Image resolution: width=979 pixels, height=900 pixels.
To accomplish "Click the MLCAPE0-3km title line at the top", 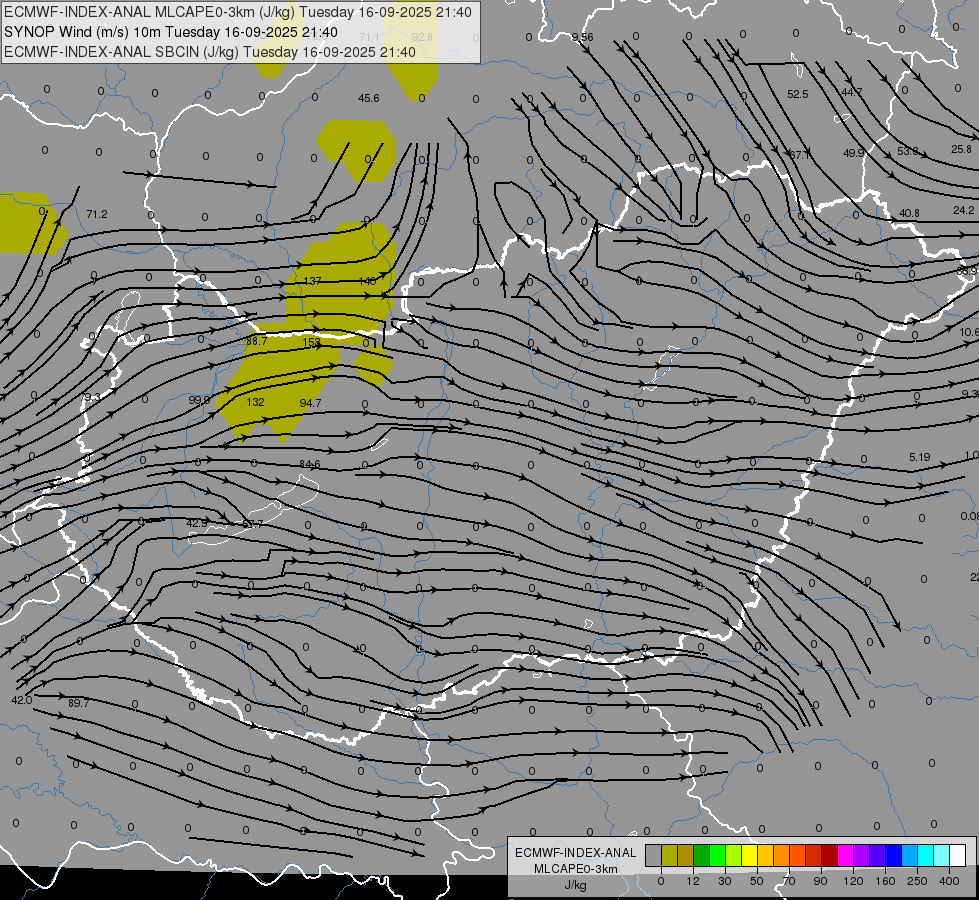I will coord(238,12).
